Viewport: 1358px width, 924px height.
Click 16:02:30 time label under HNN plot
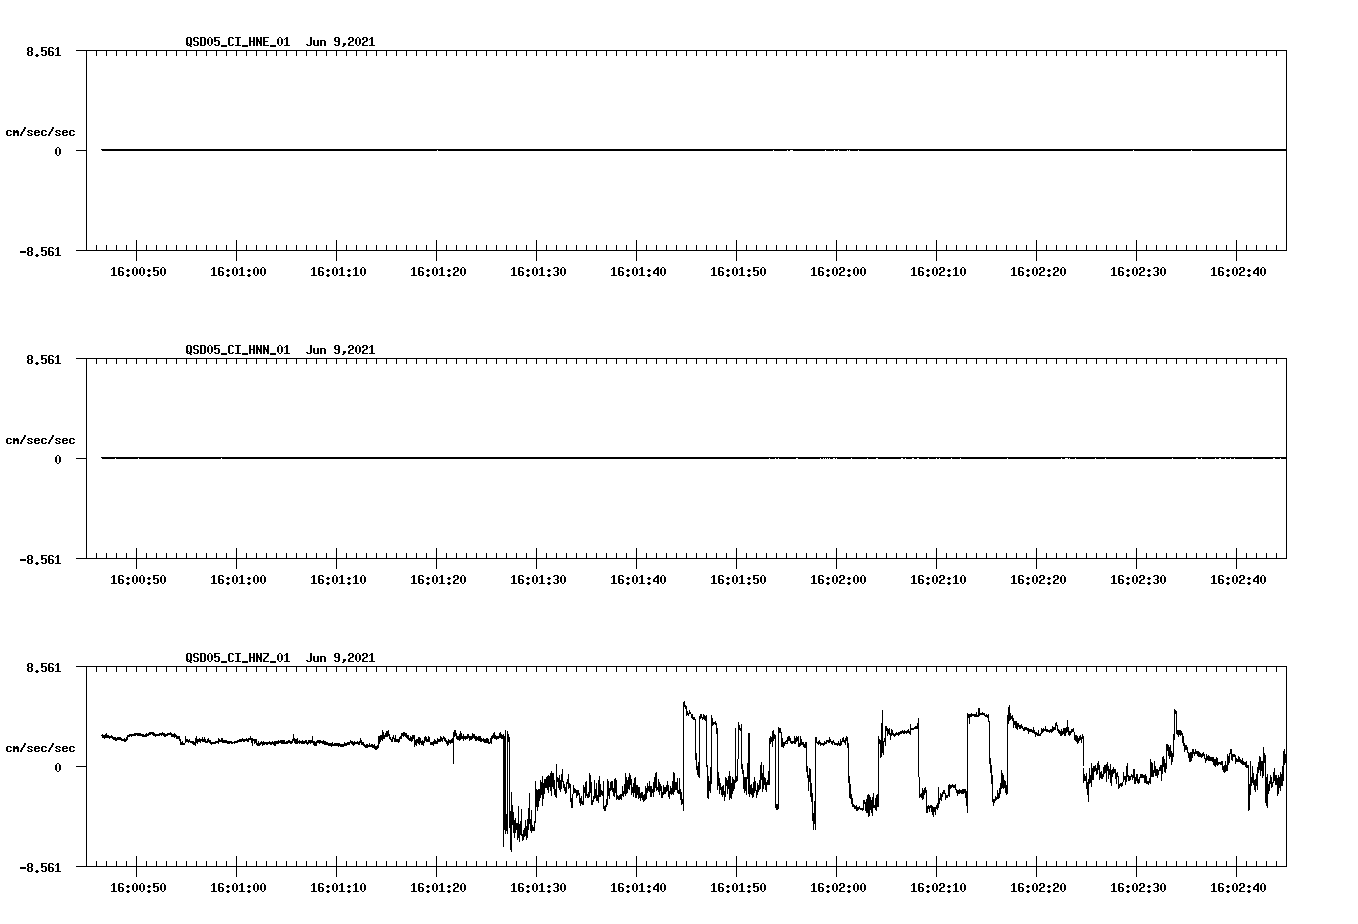[1138, 580]
